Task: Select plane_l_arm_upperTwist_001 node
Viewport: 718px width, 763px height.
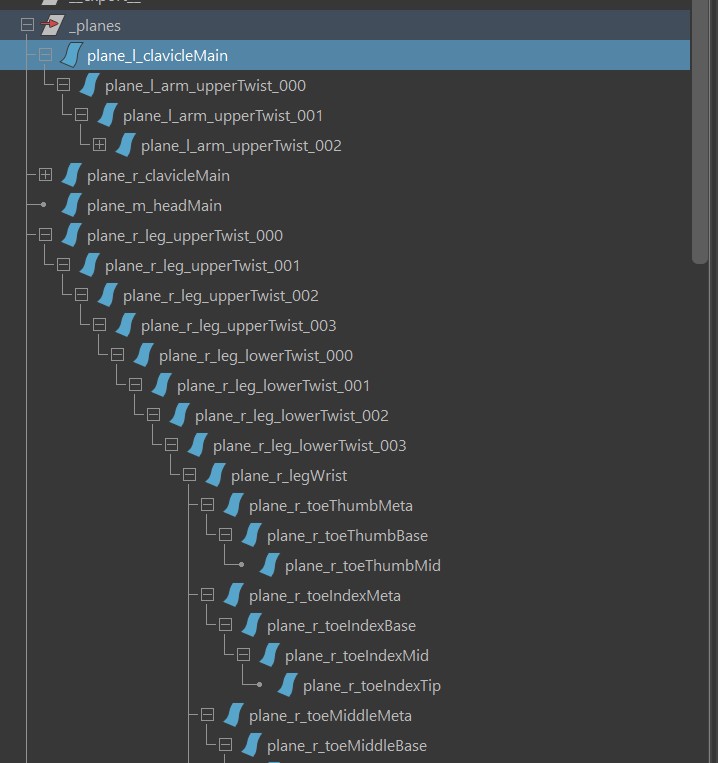Action: click(x=222, y=115)
